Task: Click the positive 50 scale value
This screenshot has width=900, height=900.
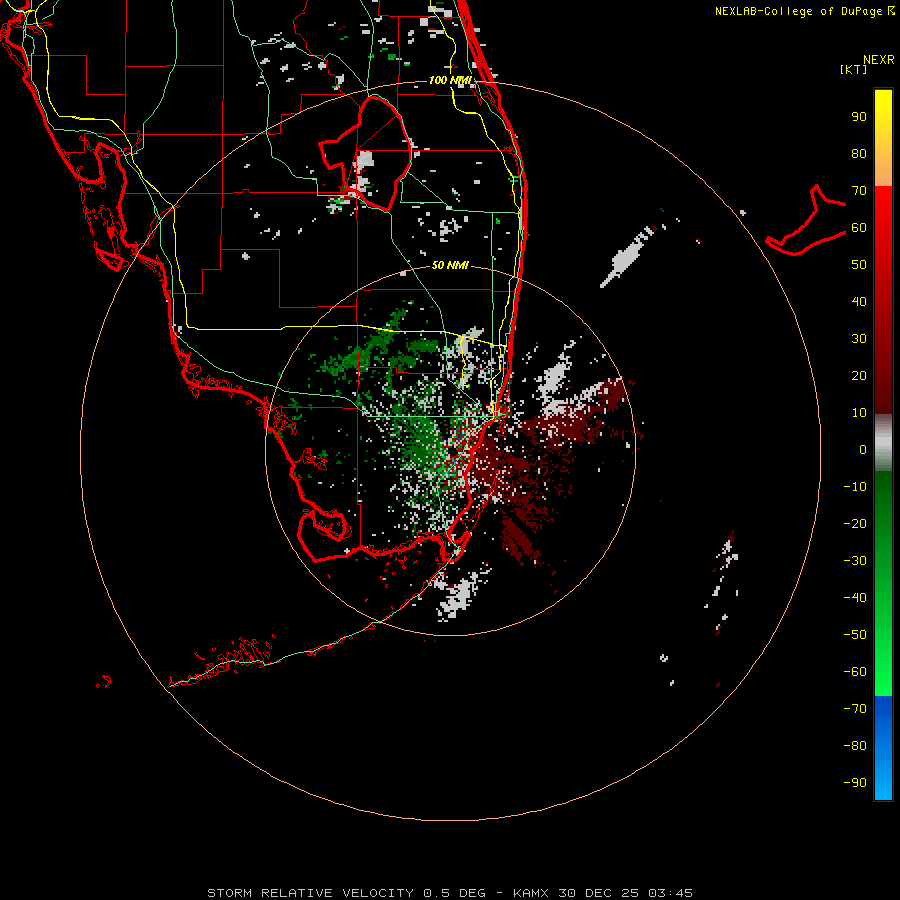Action: click(859, 265)
